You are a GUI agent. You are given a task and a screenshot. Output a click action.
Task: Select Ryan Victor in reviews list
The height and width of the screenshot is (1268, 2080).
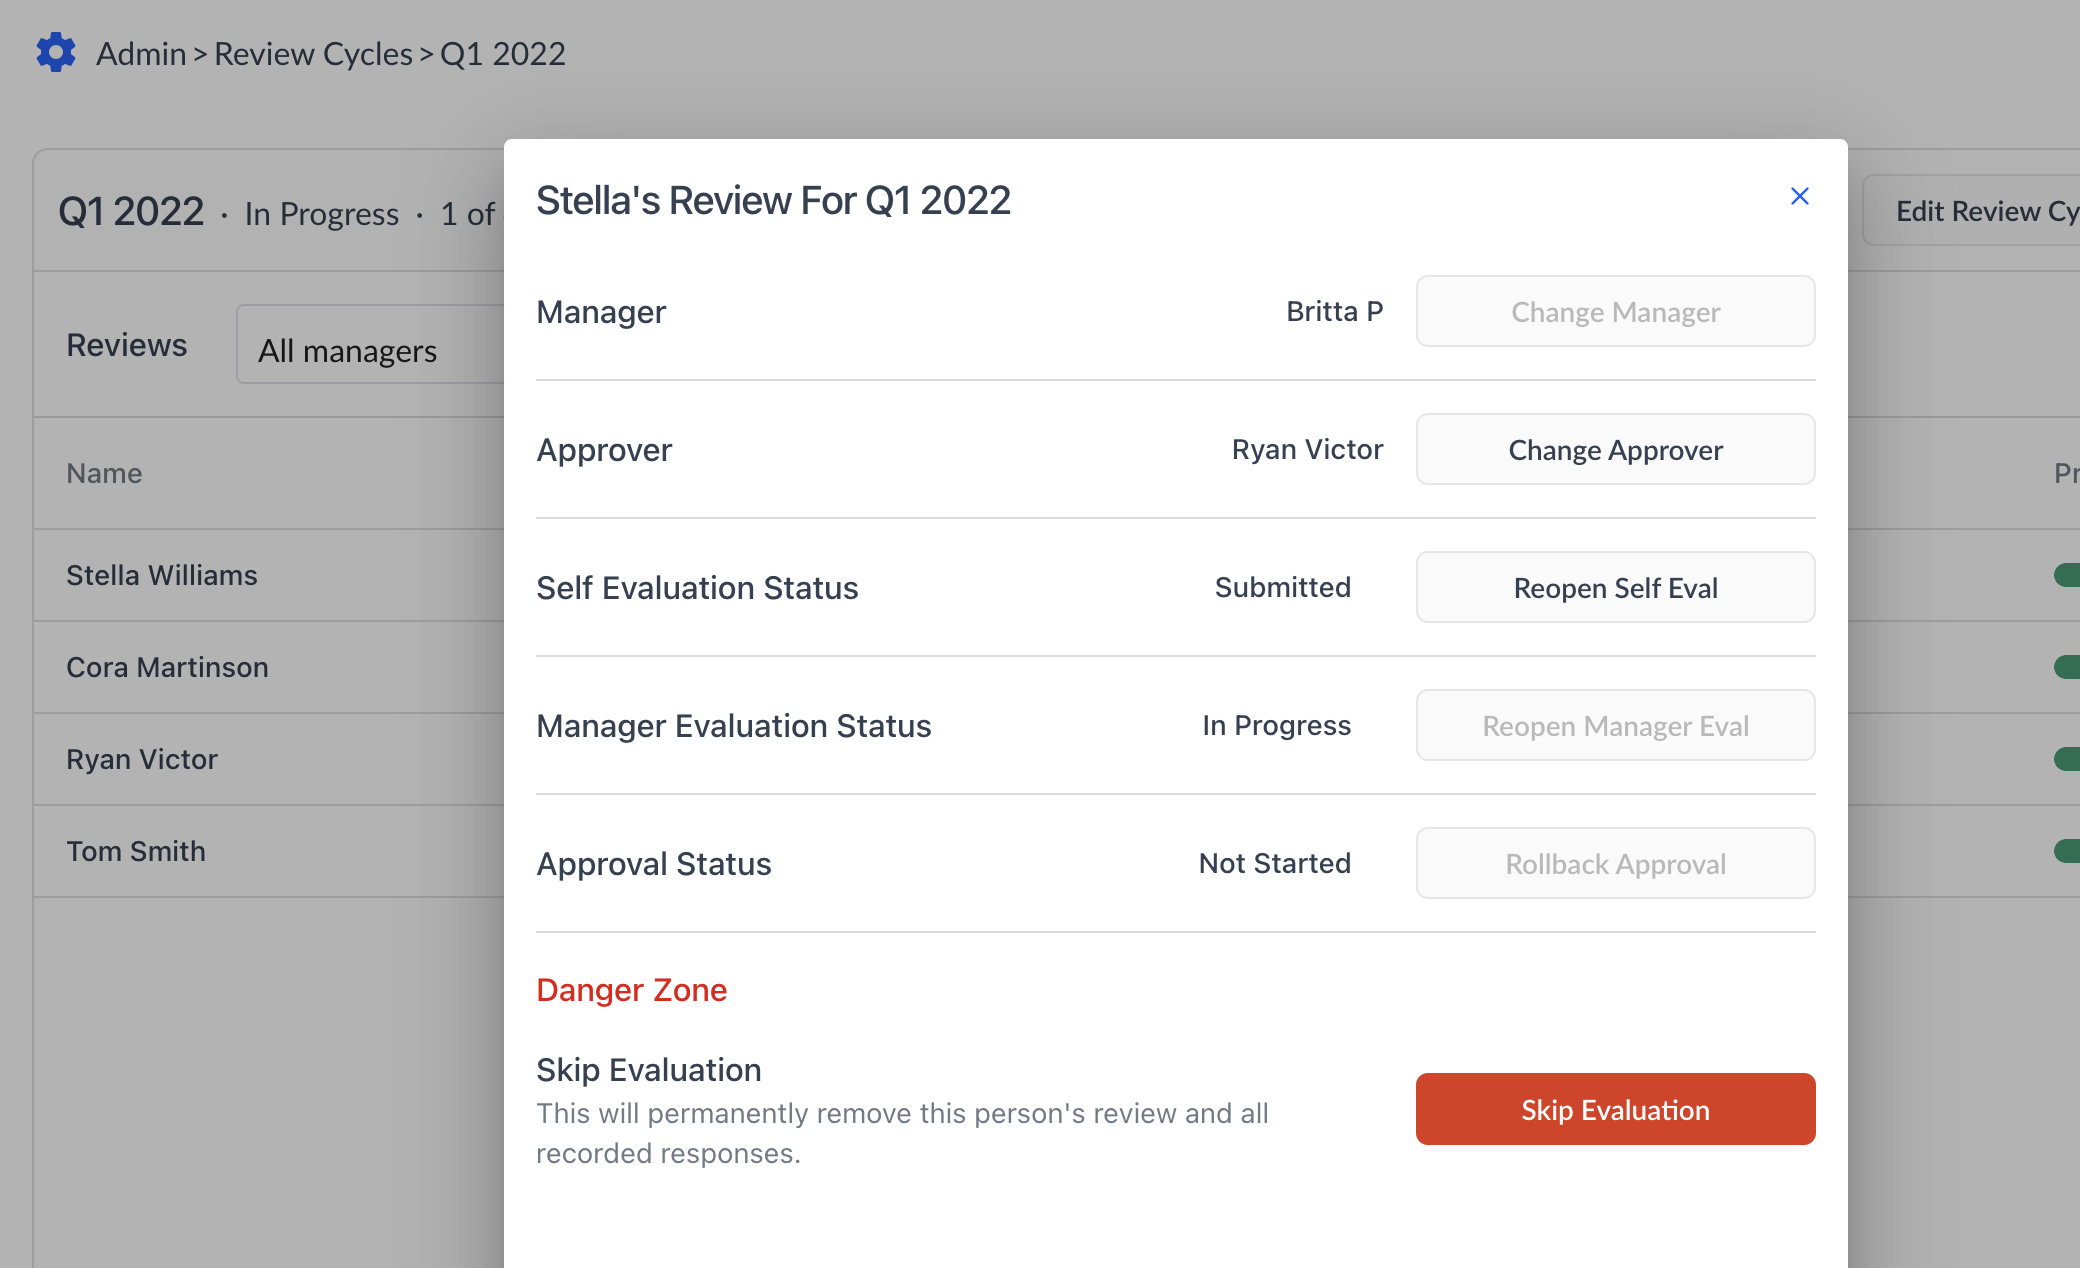[x=142, y=759]
